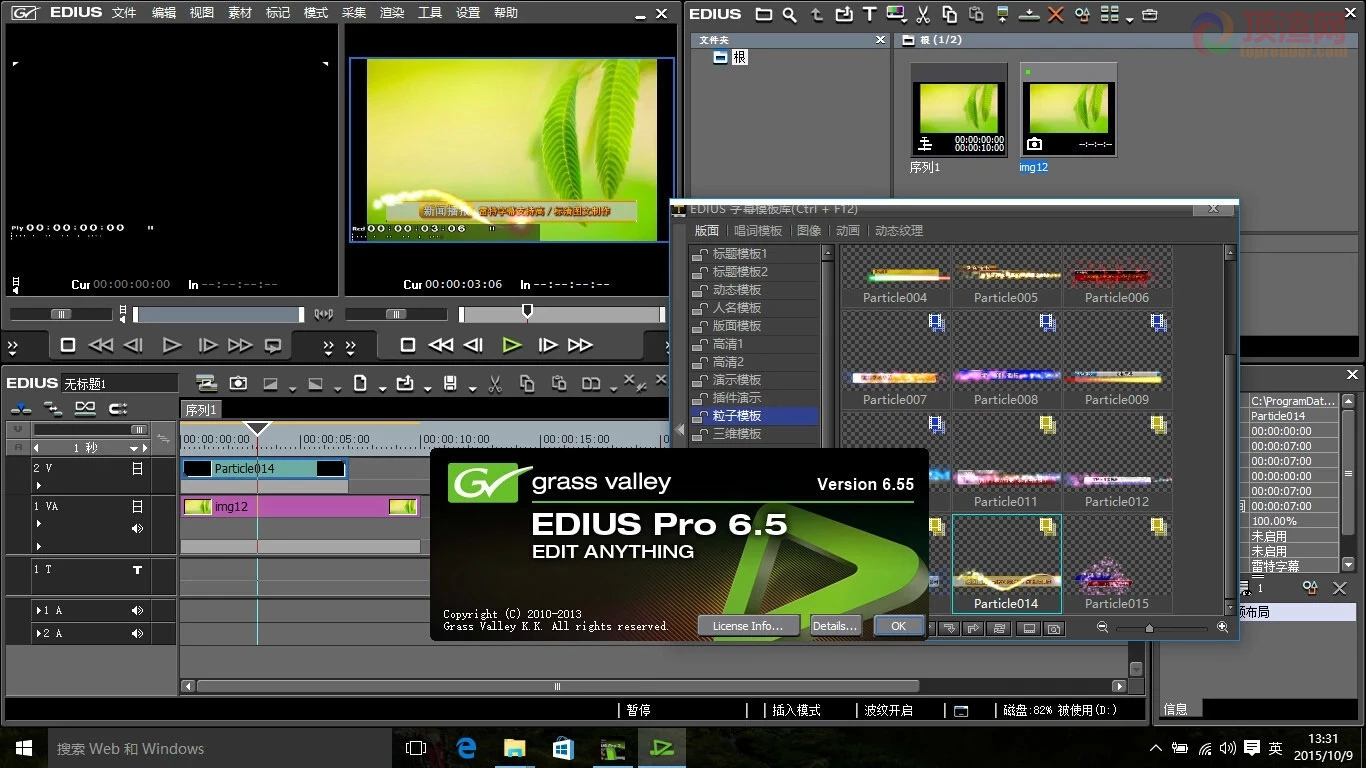Click the copy icon on timeline toolbar
This screenshot has width=1366, height=768.
(x=527, y=383)
